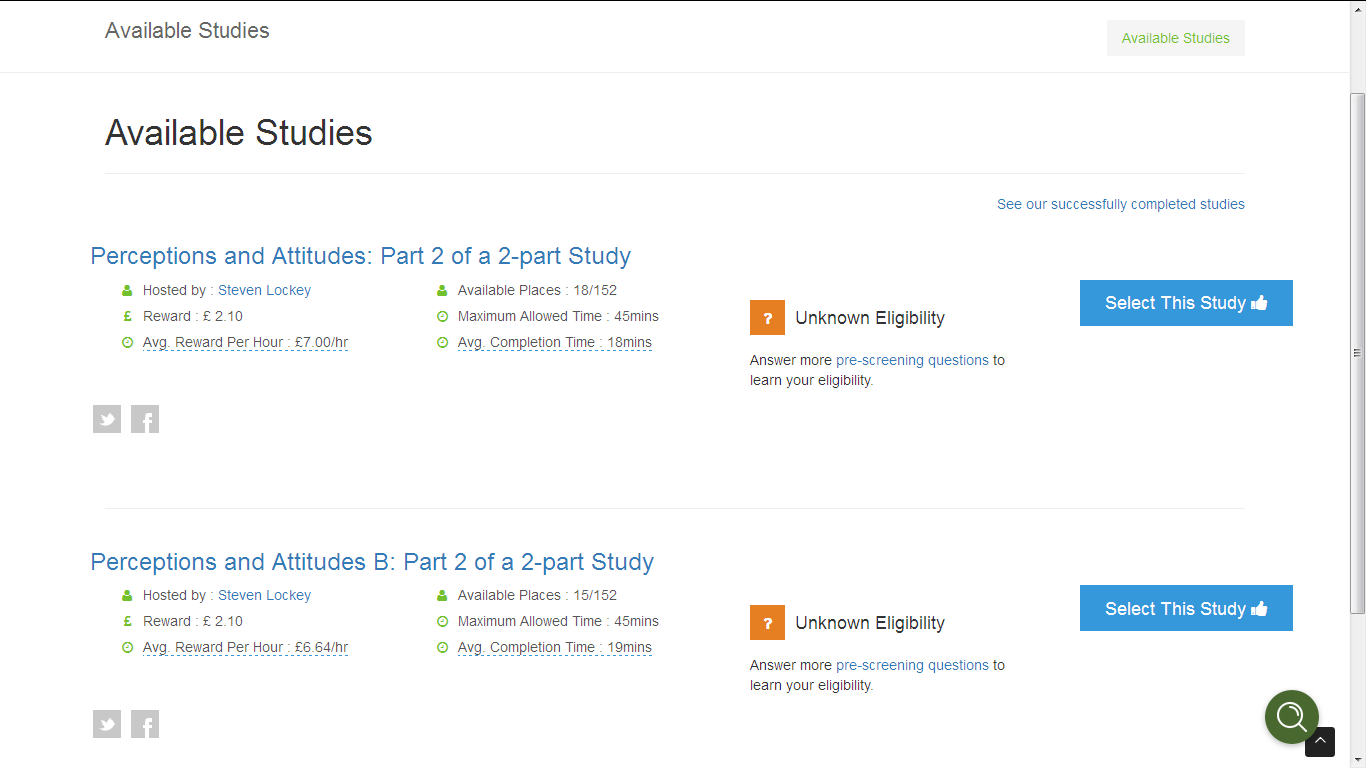Select the Perceptions and Attitudes B study

point(1186,608)
